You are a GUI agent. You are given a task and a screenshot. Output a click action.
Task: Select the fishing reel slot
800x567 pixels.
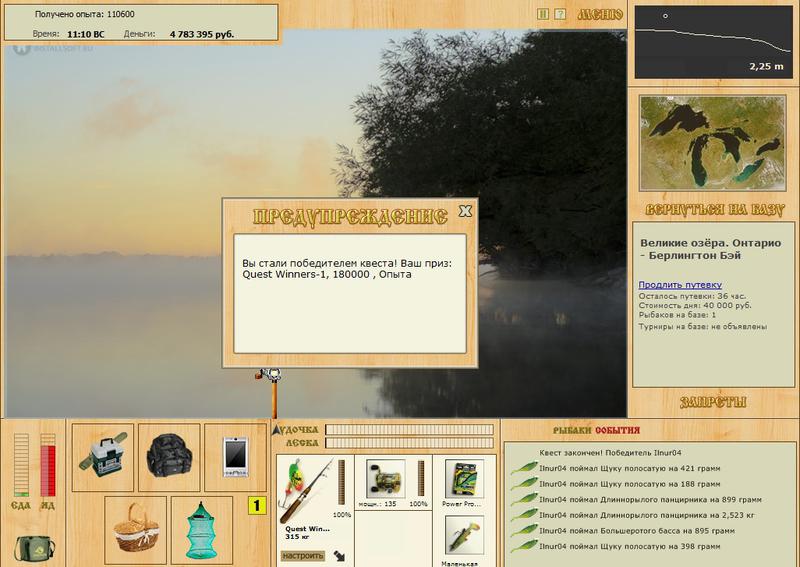point(384,481)
